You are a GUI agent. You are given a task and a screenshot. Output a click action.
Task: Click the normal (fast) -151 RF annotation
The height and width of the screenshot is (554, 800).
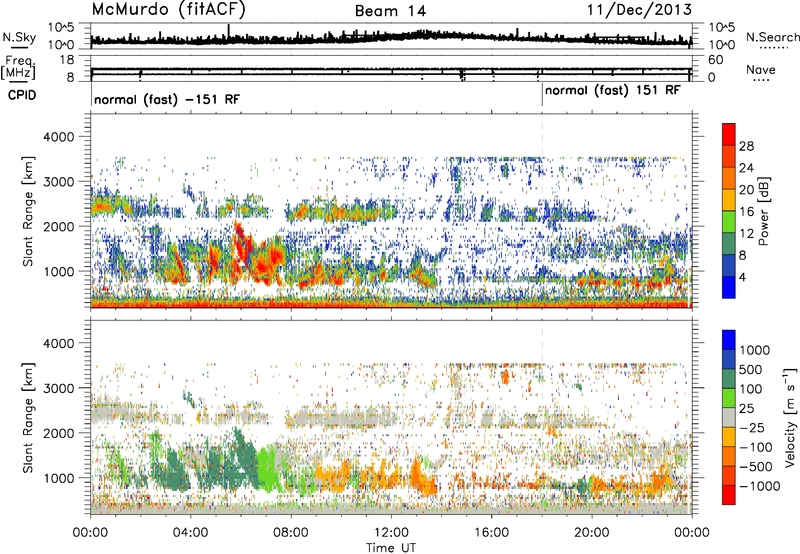click(x=167, y=99)
